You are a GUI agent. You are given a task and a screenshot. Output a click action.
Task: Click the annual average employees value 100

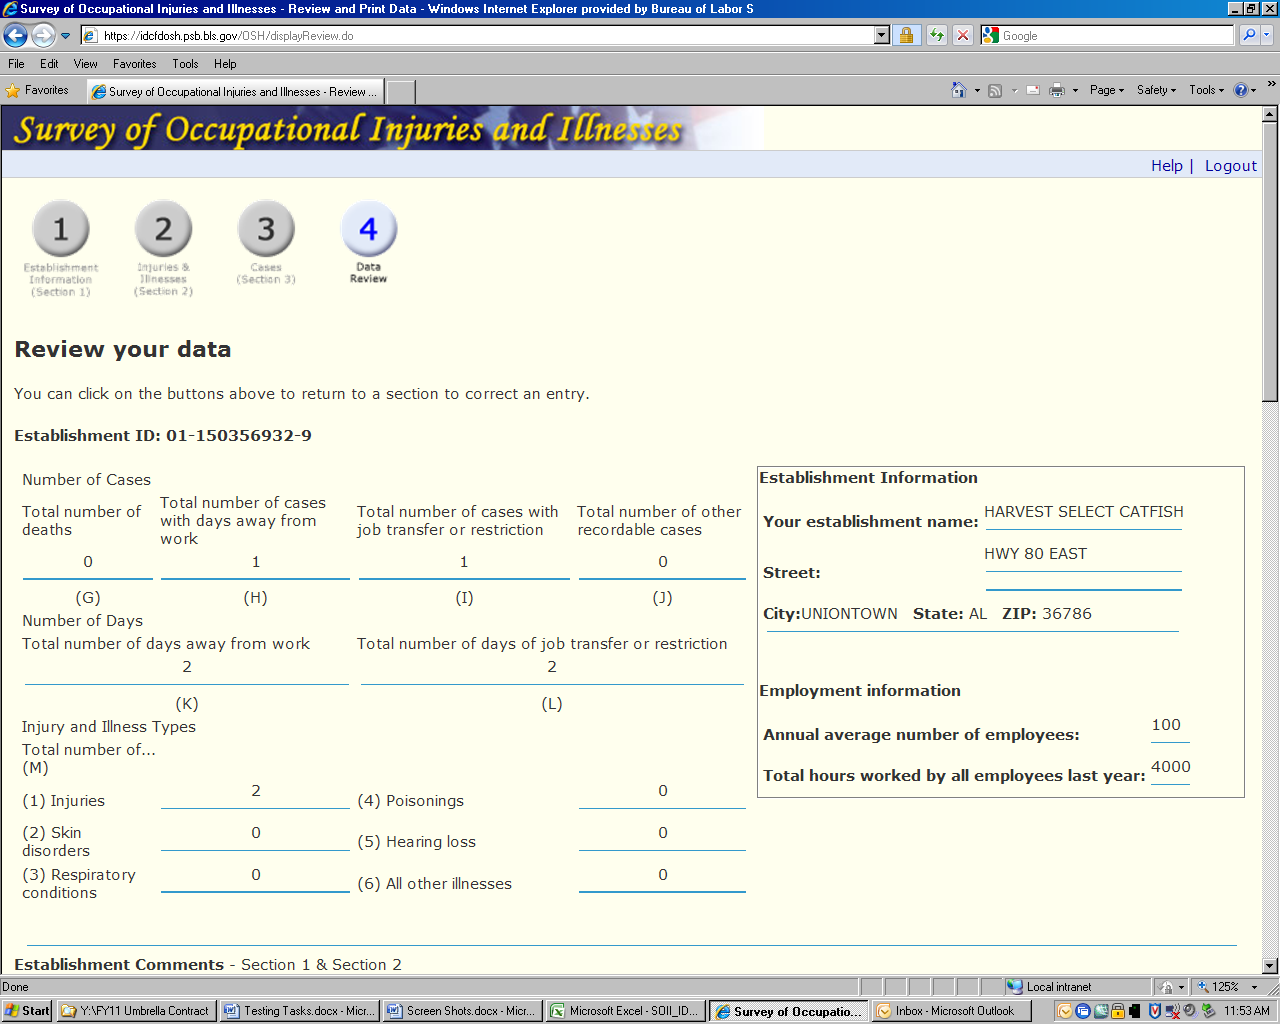[x=1166, y=725]
